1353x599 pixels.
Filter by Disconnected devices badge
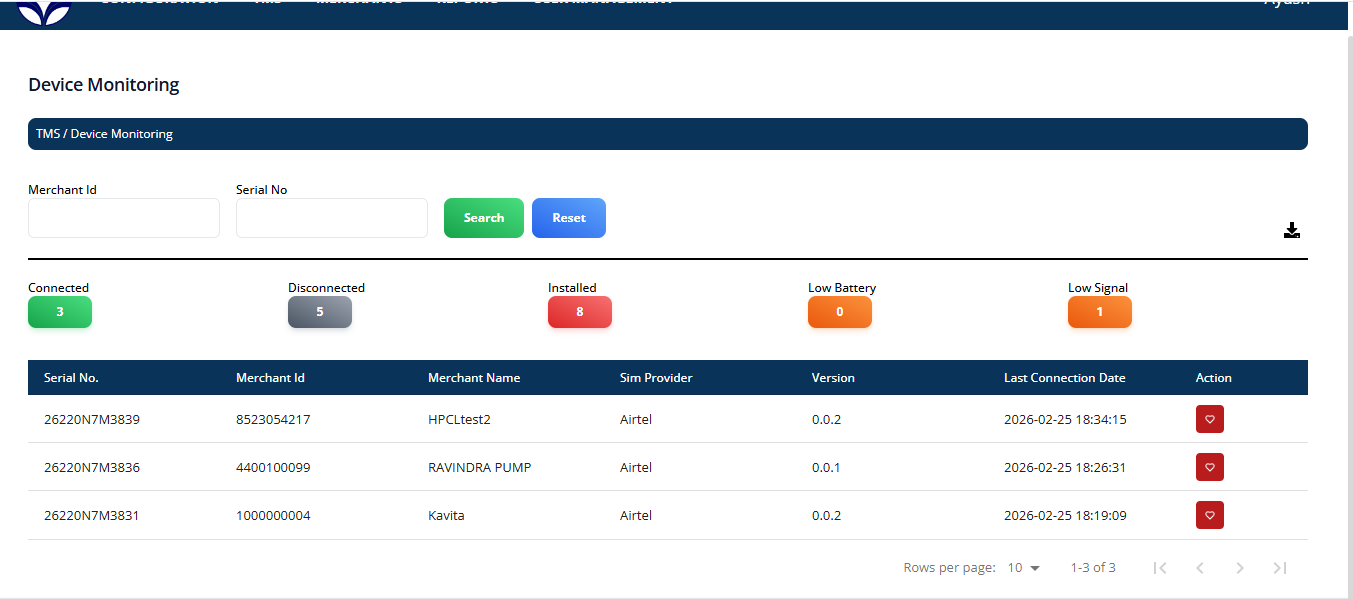tap(320, 312)
